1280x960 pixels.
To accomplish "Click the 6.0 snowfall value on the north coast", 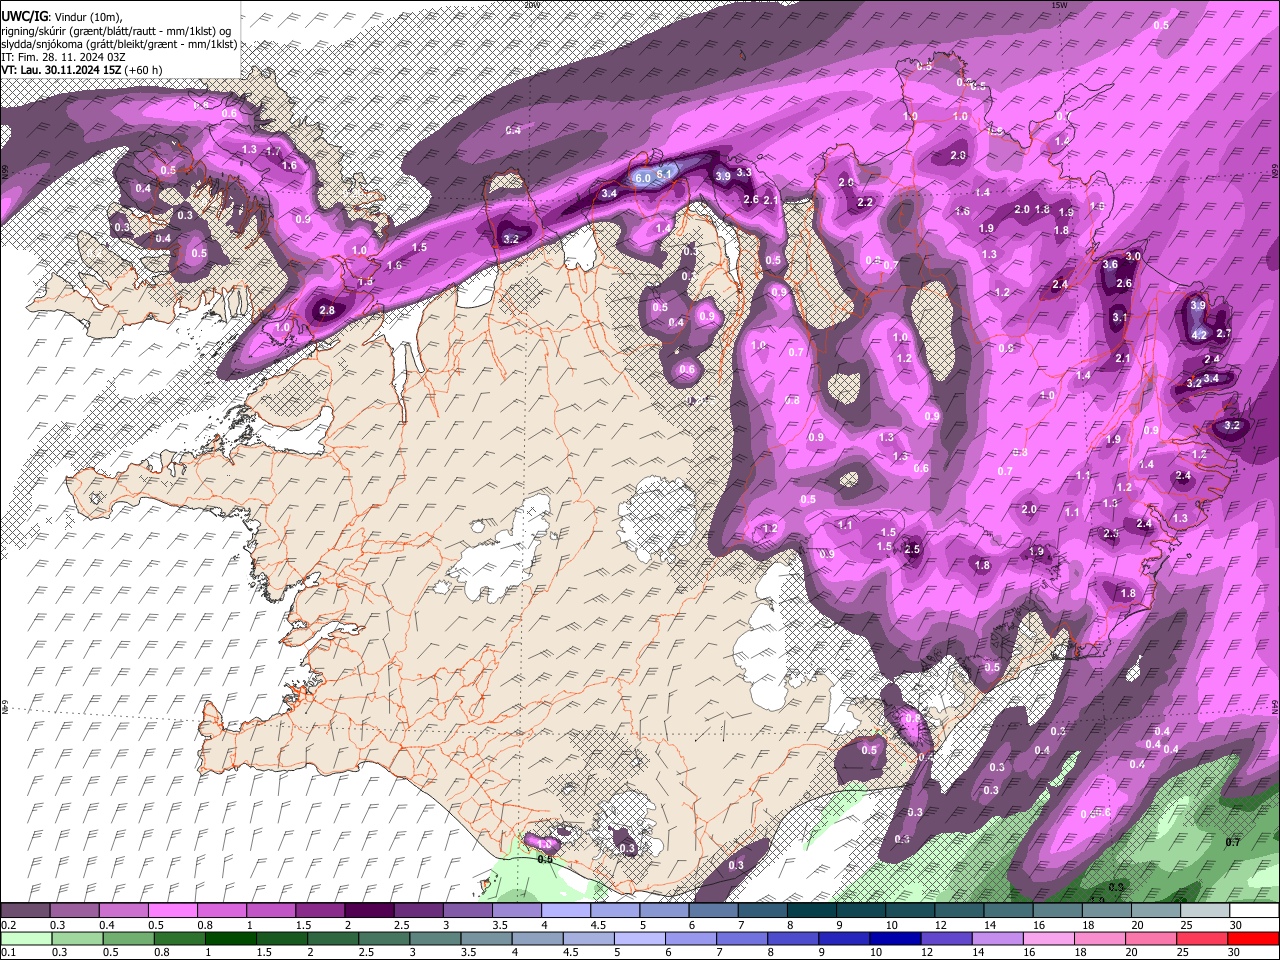I will pyautogui.click(x=642, y=178).
